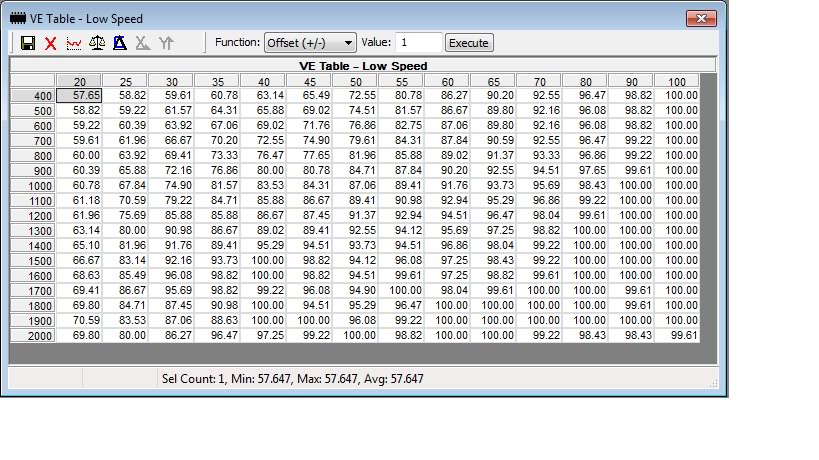Select row header 1900
The width and height of the screenshot is (819, 460).
point(32,321)
